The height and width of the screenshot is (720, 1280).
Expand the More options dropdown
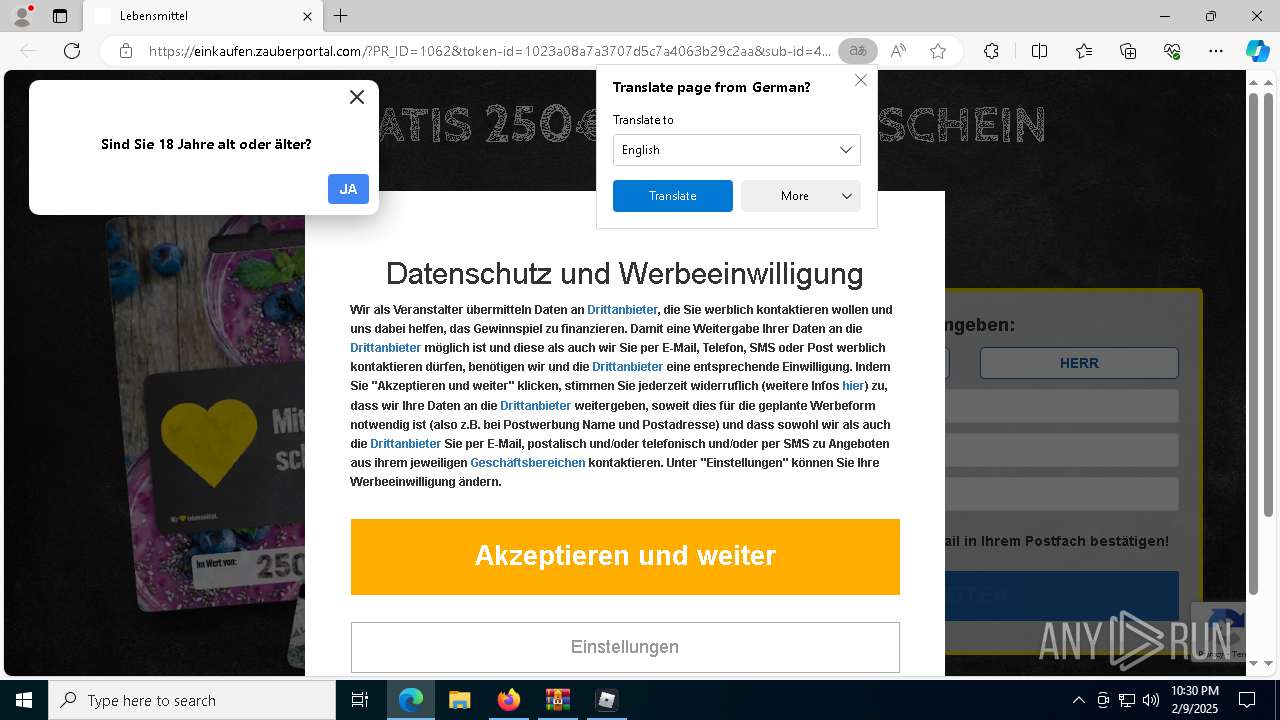[x=801, y=196]
